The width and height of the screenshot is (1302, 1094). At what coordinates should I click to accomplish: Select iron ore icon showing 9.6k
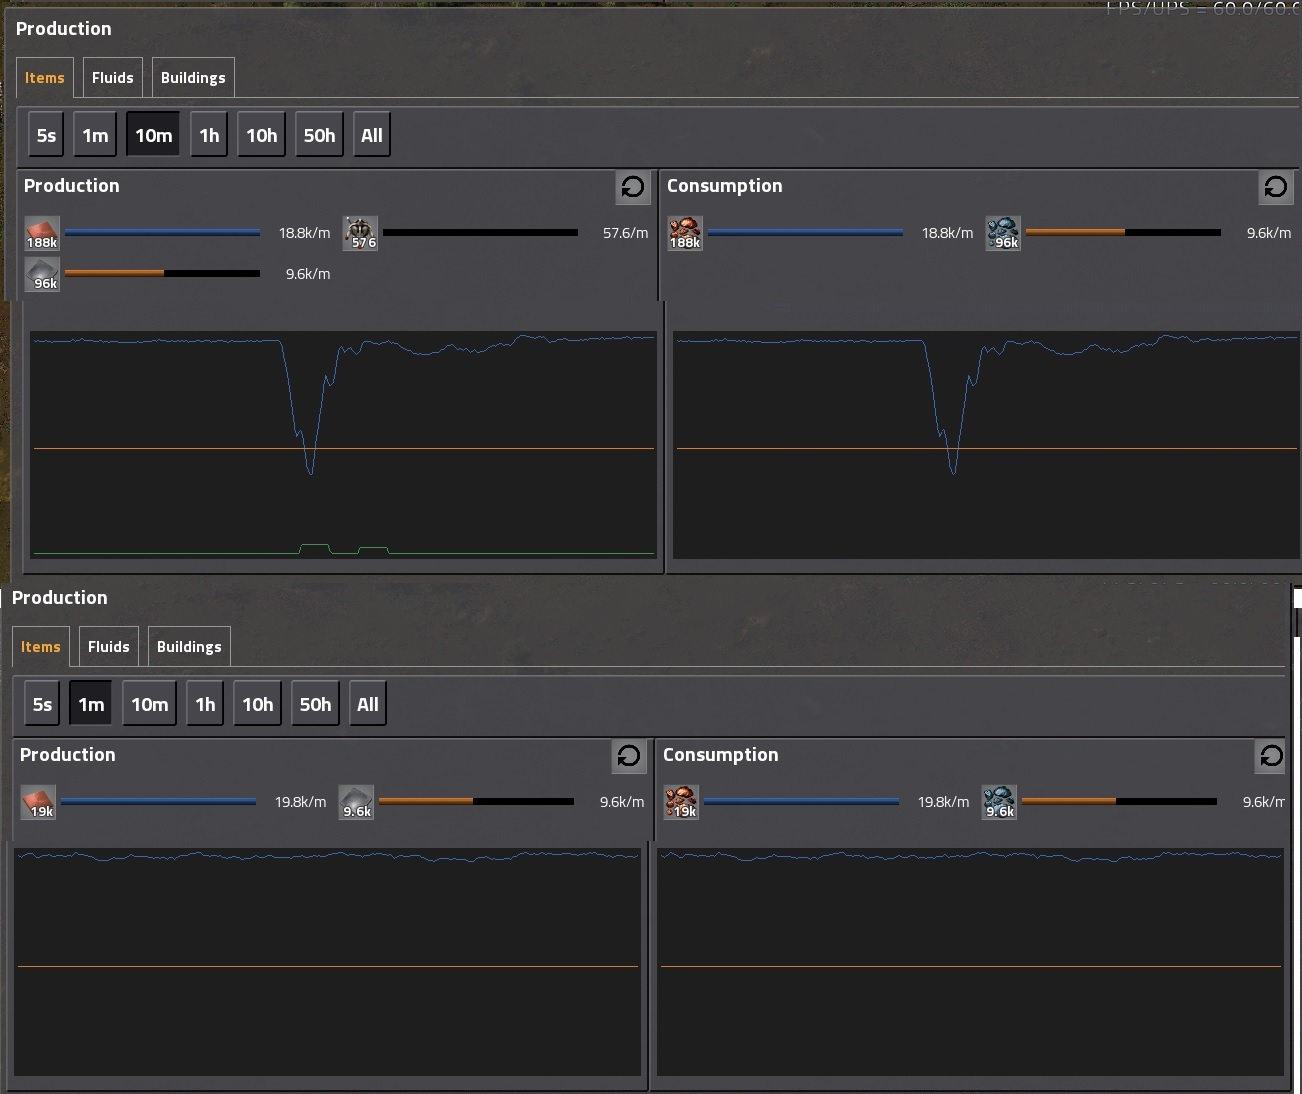pos(999,802)
